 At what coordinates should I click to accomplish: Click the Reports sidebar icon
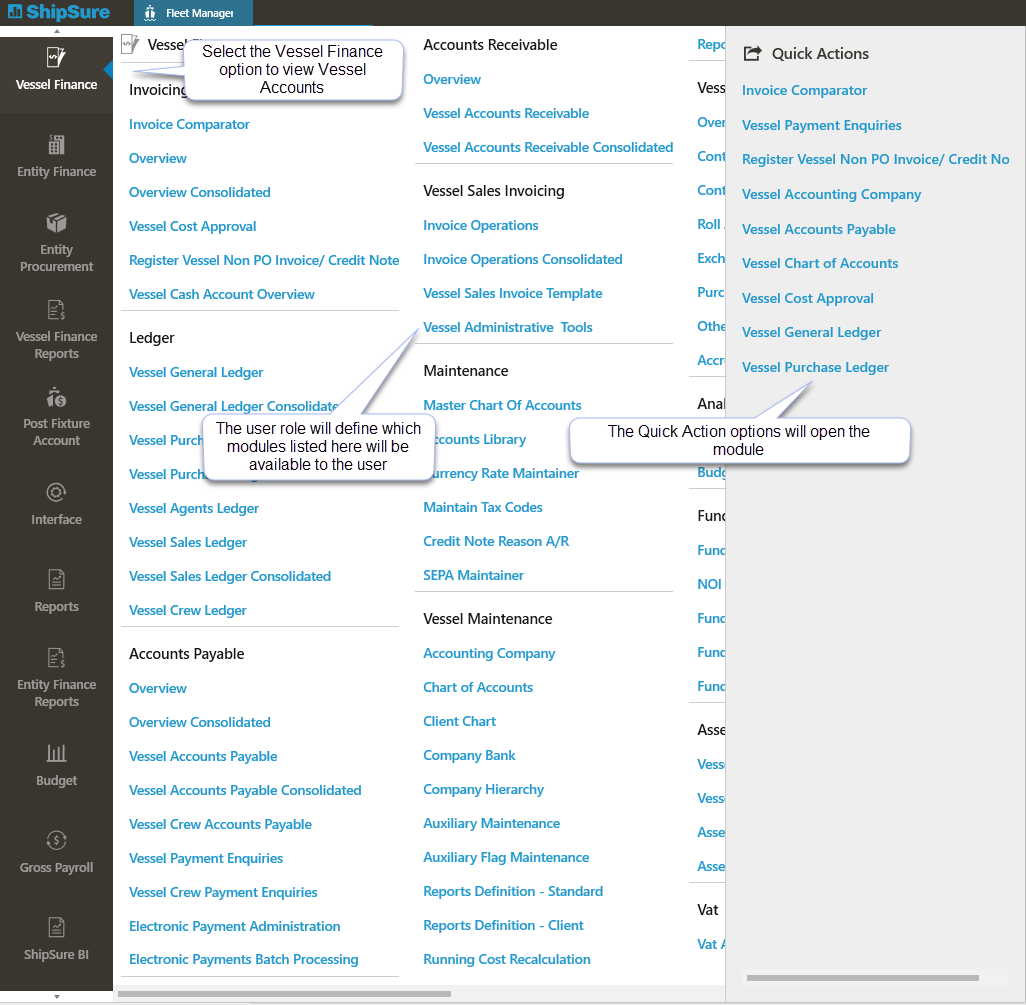tap(56, 580)
